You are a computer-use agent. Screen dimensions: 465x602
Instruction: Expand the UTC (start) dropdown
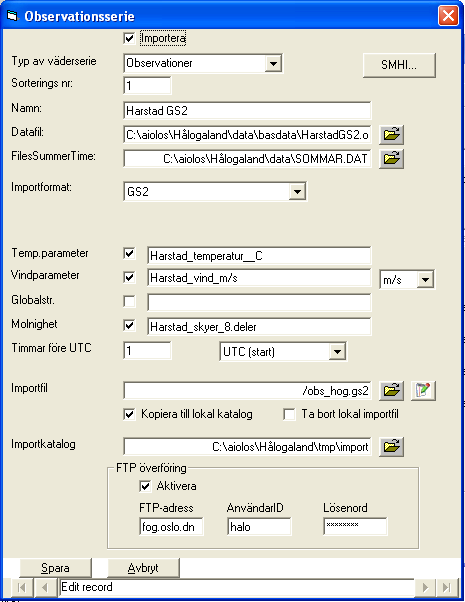coord(337,352)
